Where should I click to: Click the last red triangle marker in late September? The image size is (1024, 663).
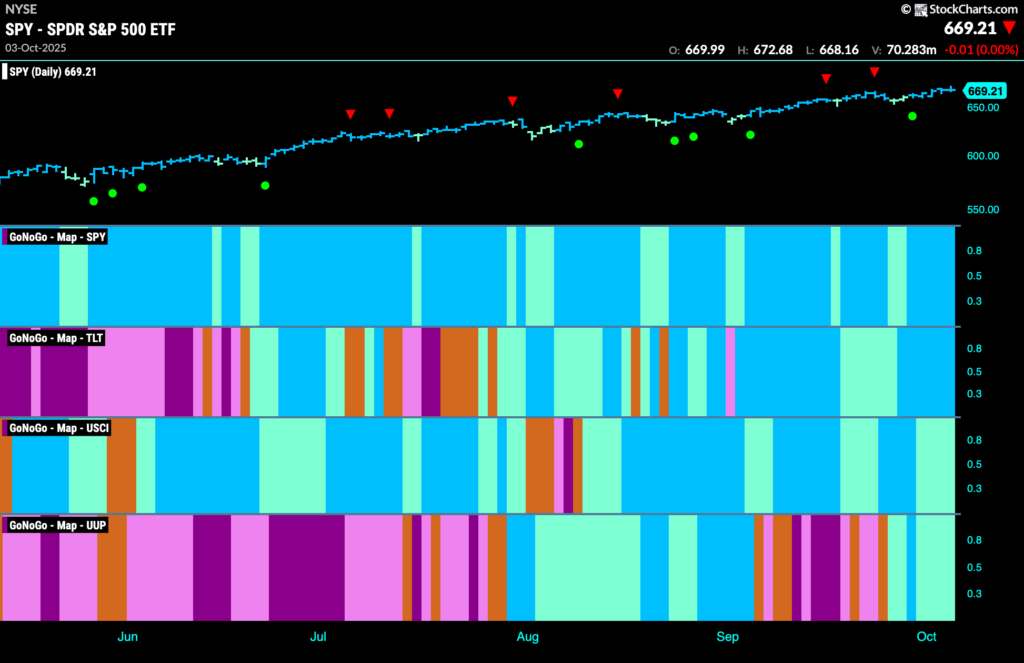point(874,72)
